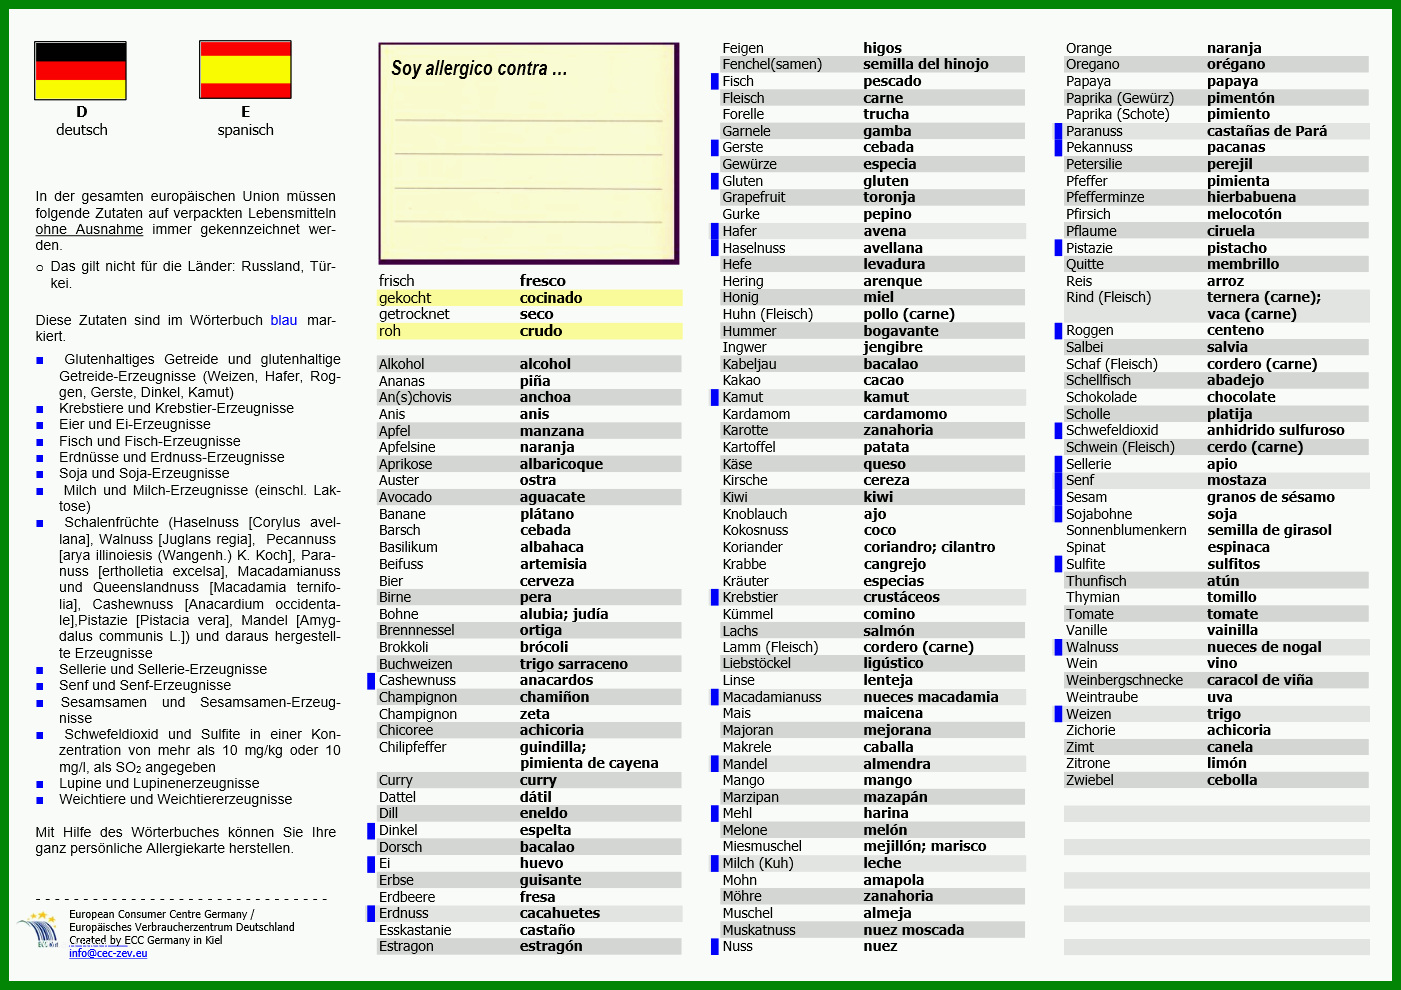
Task: Select the yellow highlighted gekocht row
Action: pyautogui.click(x=530, y=298)
